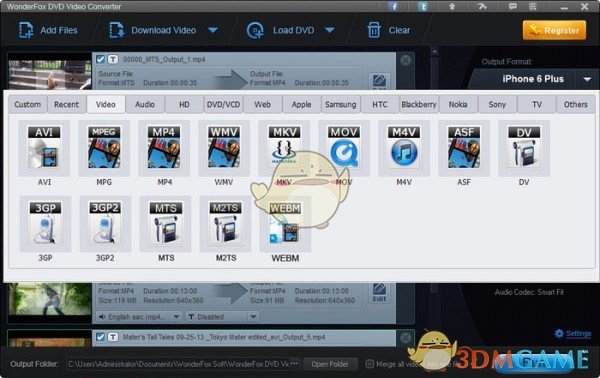Uncheck the Mater's Tall Tales checkbox

[100, 337]
